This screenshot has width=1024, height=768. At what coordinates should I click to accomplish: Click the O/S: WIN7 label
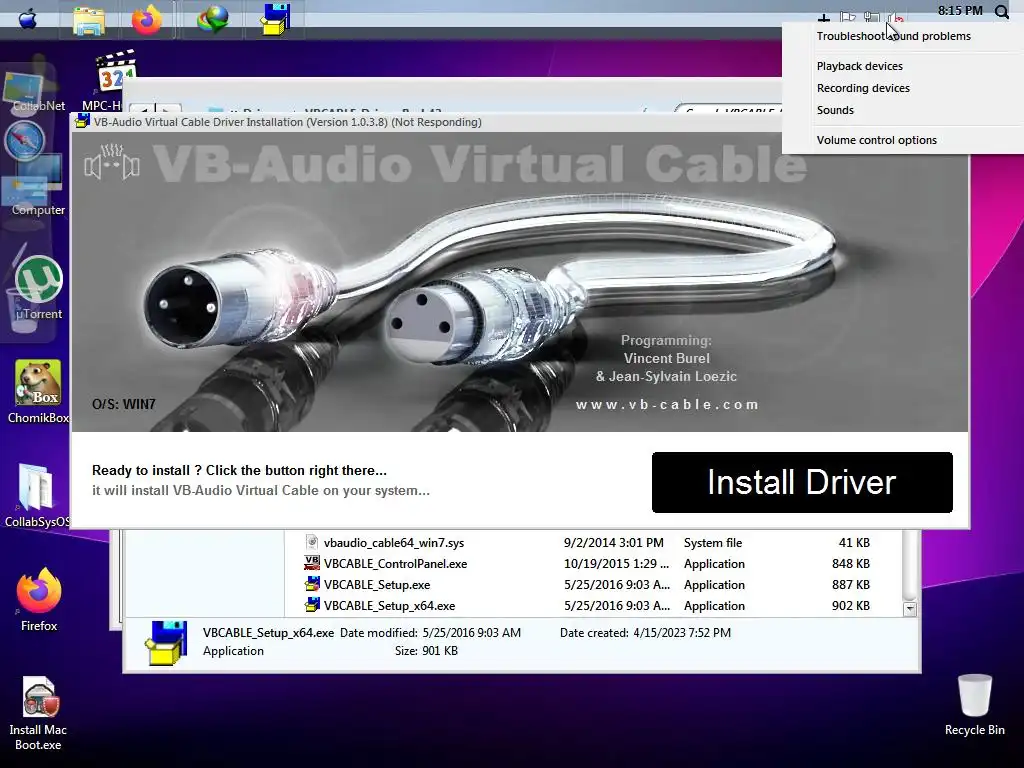pyautogui.click(x=123, y=404)
